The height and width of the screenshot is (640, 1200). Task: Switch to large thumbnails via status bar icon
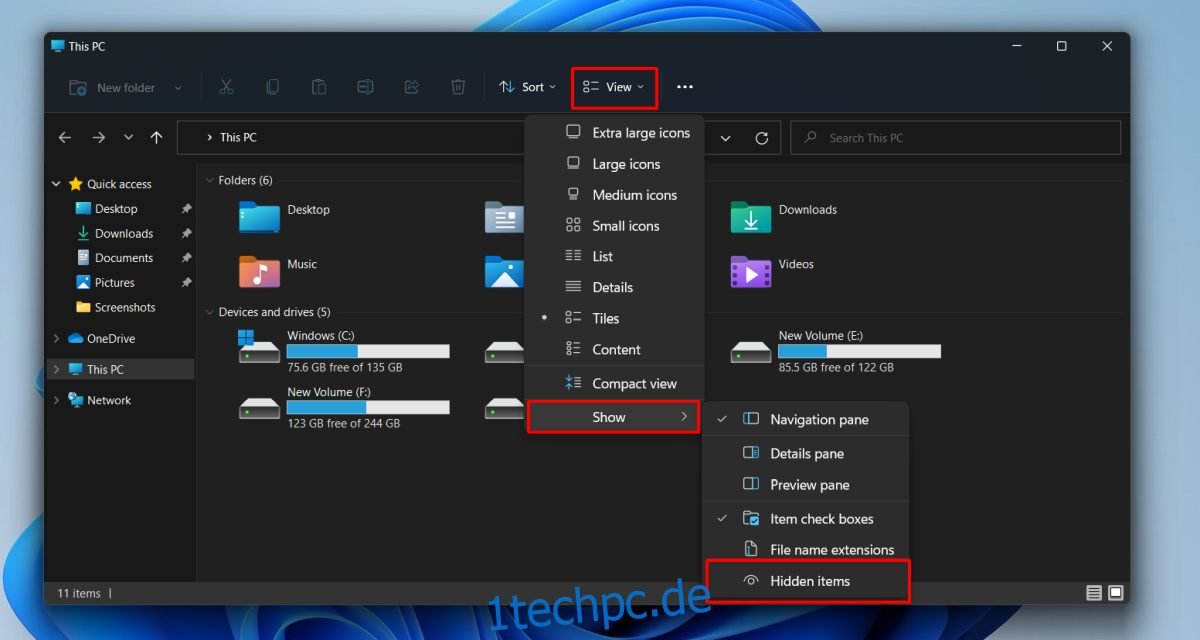coord(1115,593)
